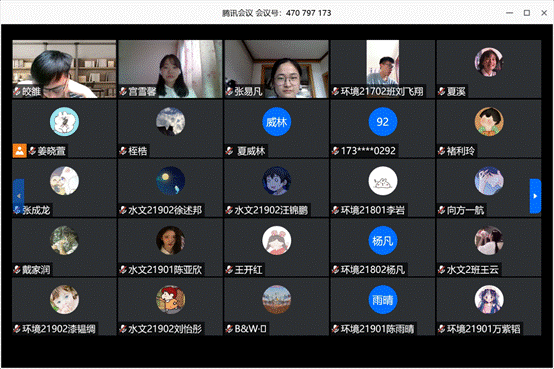Click the 雨晴 blue avatar circle
The width and height of the screenshot is (554, 369).
pyautogui.click(x=383, y=300)
